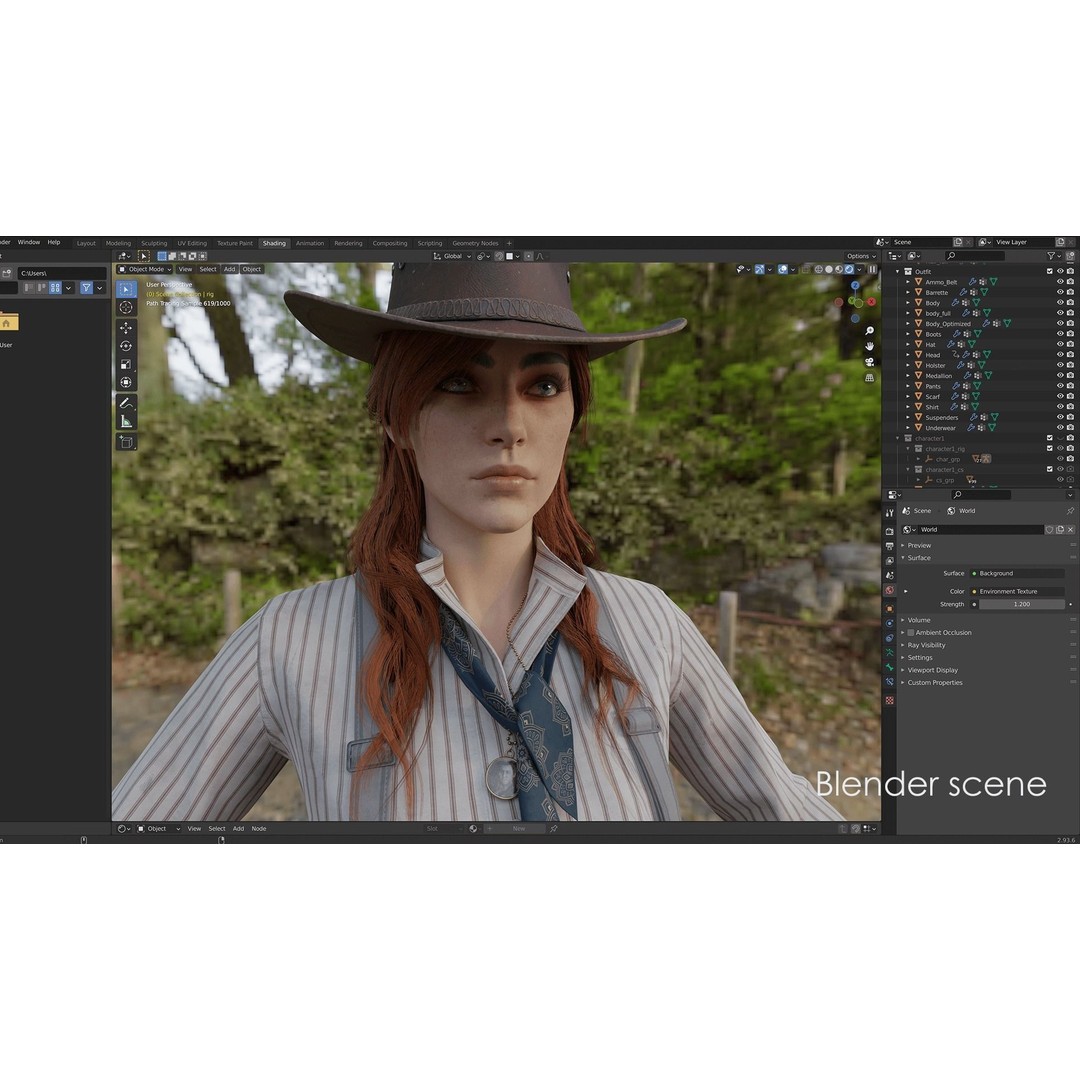
Task: Open Object properties tab
Action: pos(889,609)
